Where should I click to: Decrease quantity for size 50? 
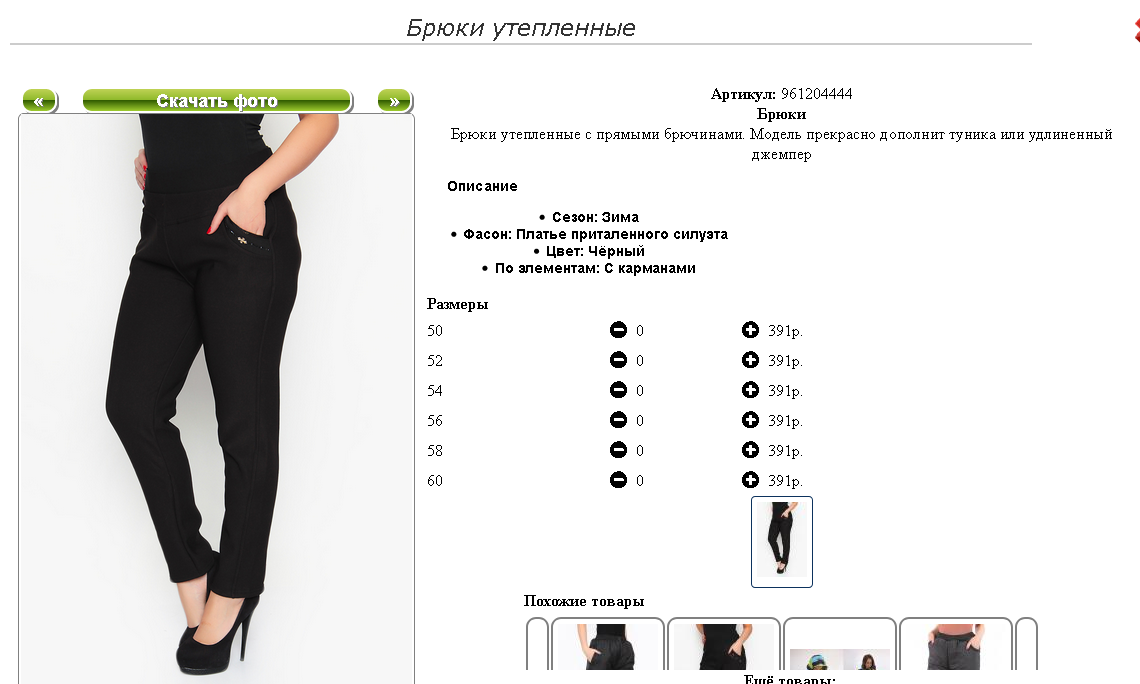618,330
